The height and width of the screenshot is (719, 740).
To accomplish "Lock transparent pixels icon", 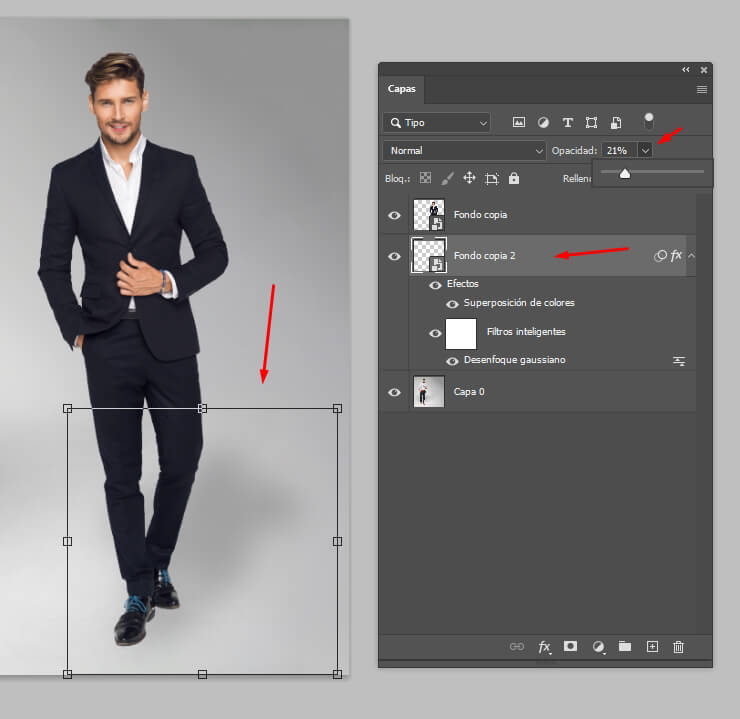I will tap(425, 178).
